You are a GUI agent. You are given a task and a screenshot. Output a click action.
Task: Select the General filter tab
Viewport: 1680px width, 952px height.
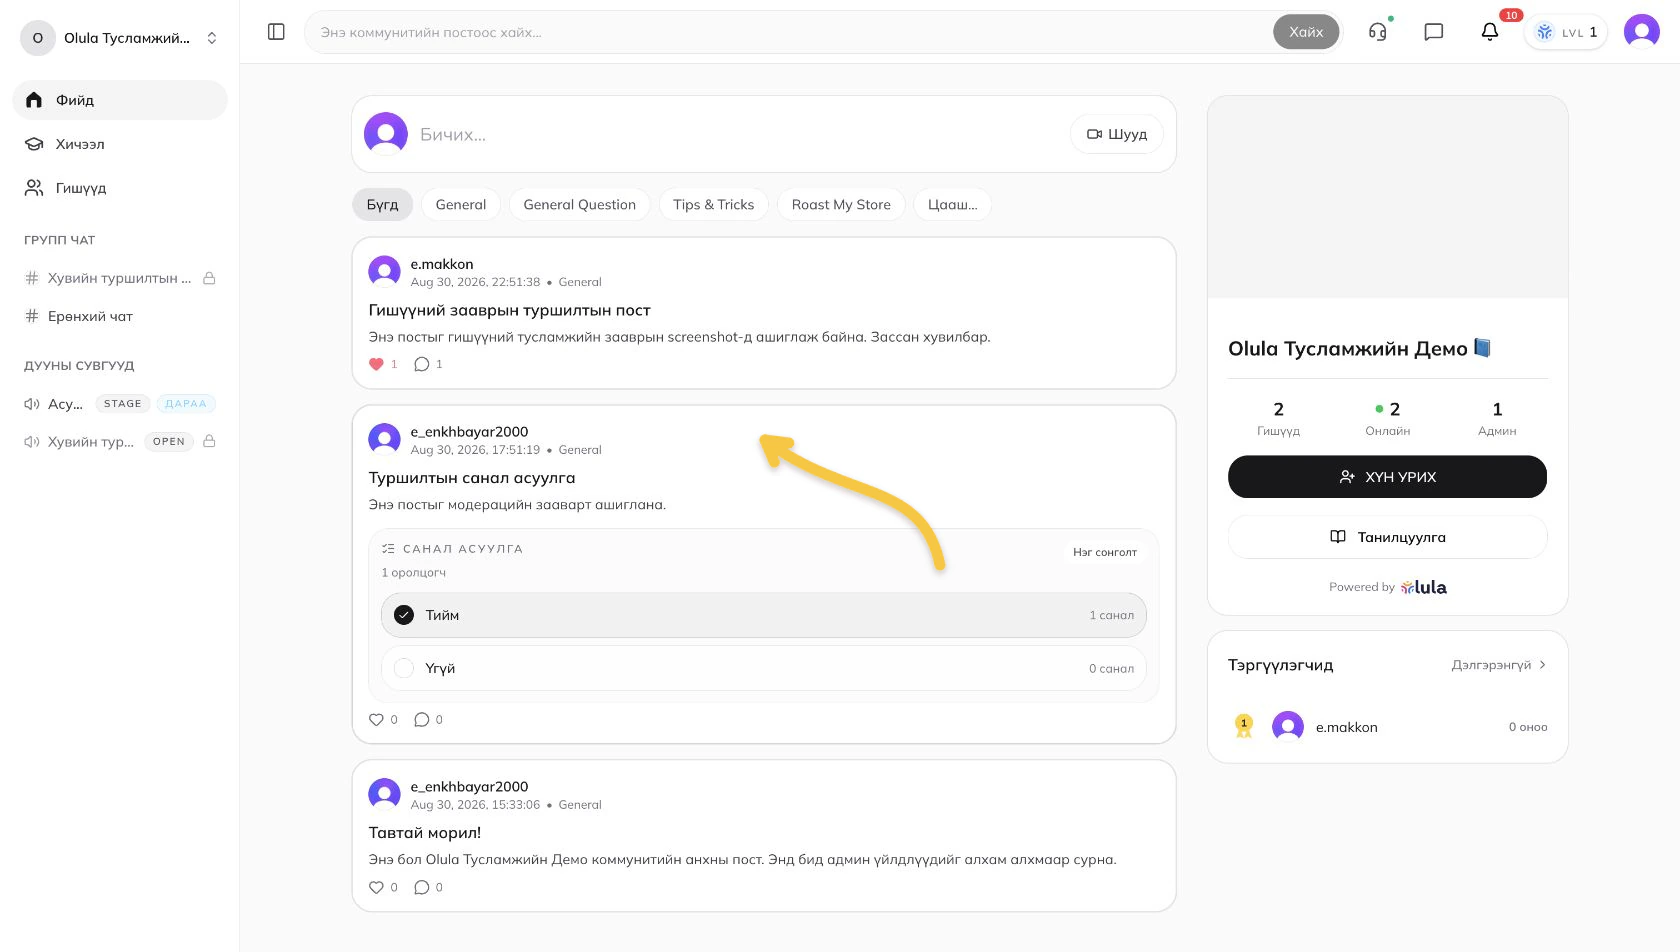[461, 204]
